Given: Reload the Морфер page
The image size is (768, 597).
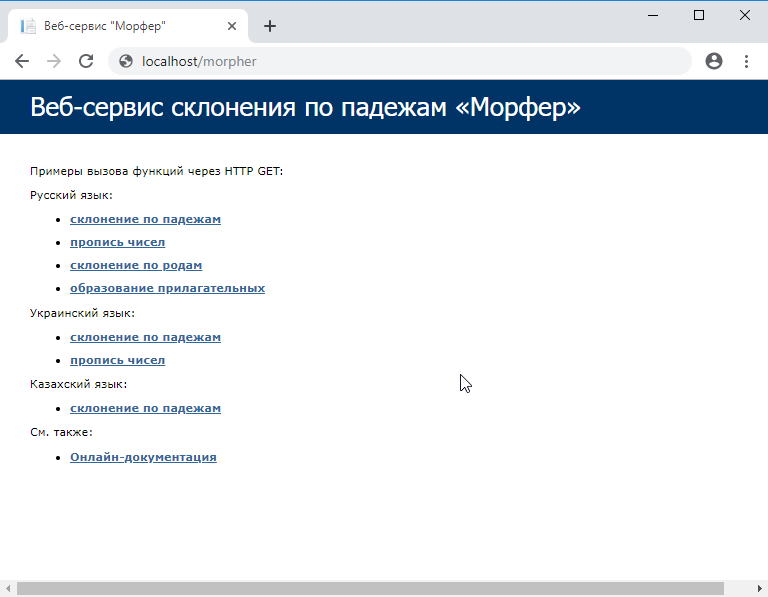Looking at the screenshot, I should (x=86, y=61).
